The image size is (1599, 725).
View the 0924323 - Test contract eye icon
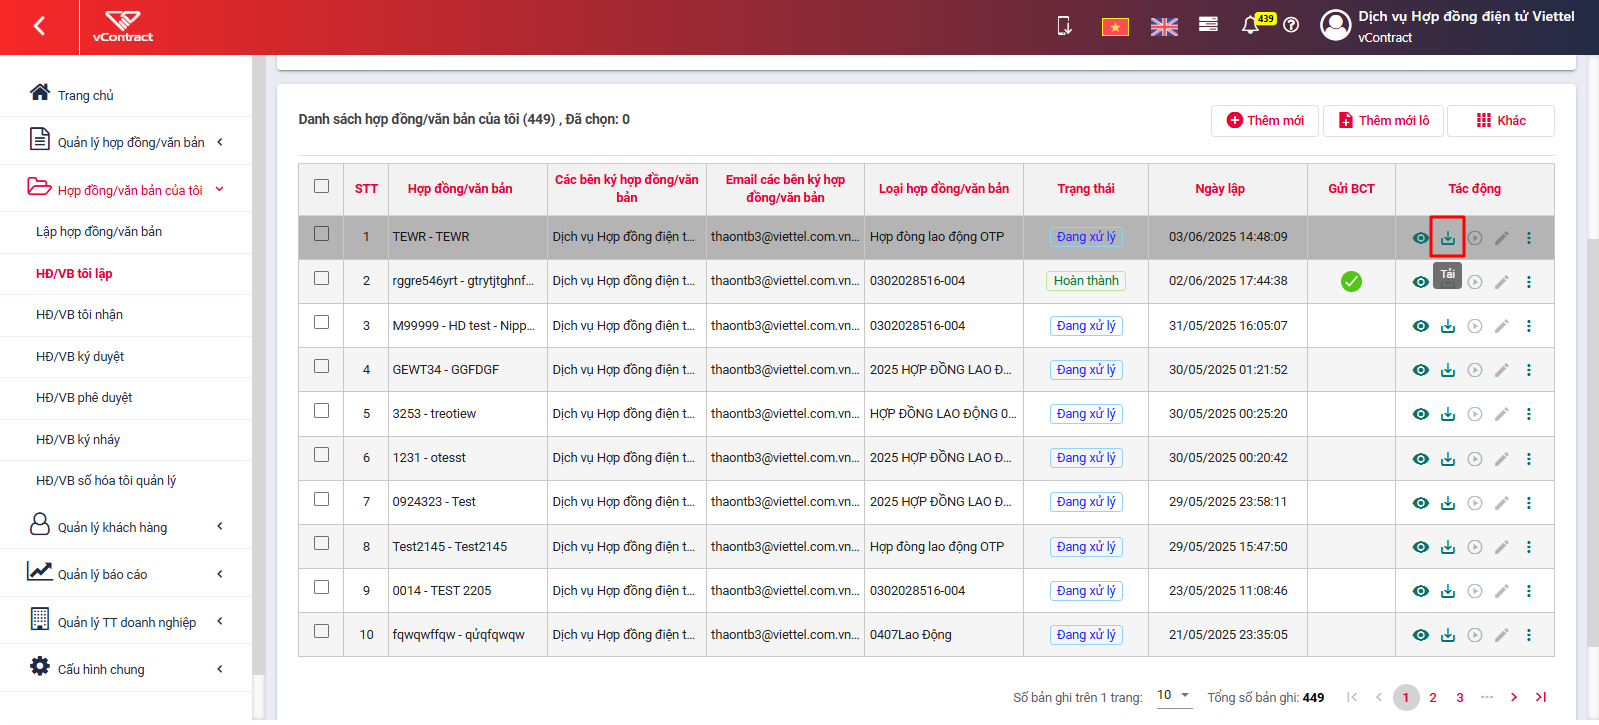(x=1420, y=503)
